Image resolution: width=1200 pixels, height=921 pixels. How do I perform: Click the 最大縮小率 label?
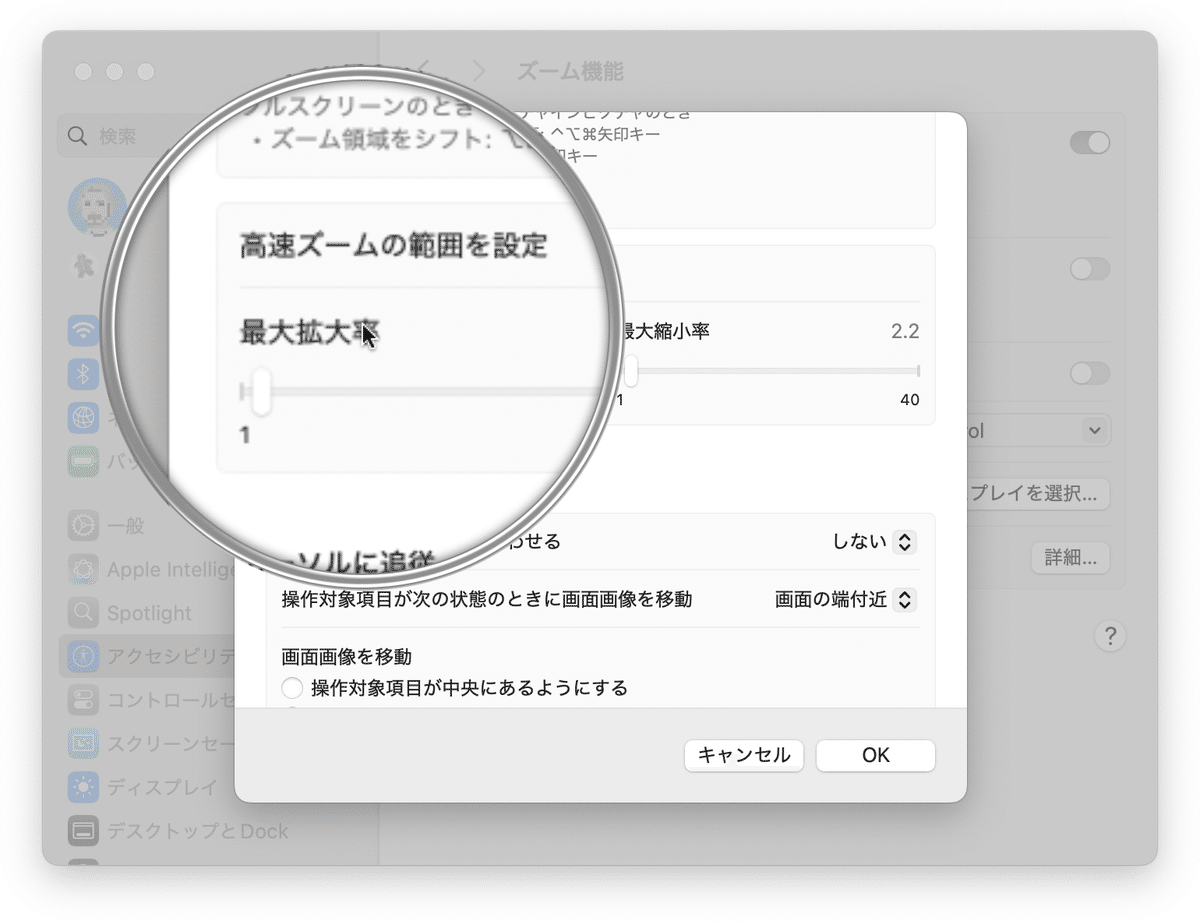click(x=665, y=331)
